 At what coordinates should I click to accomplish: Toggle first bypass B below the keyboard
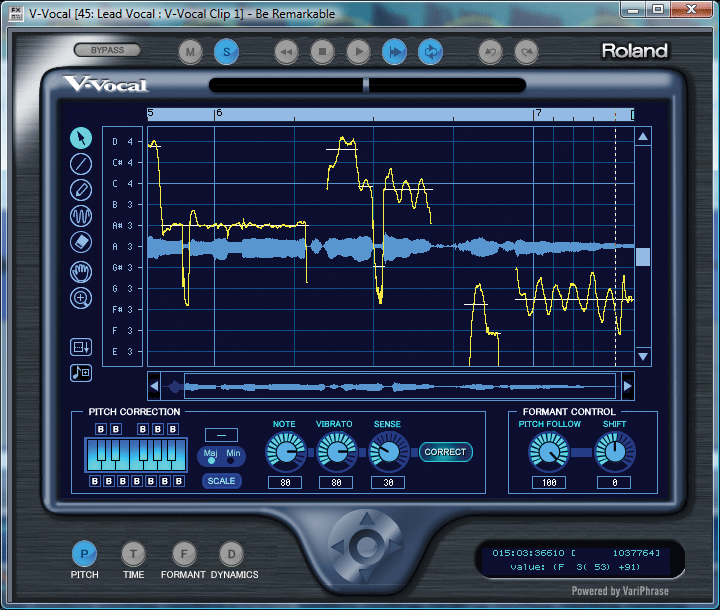pyautogui.click(x=95, y=481)
